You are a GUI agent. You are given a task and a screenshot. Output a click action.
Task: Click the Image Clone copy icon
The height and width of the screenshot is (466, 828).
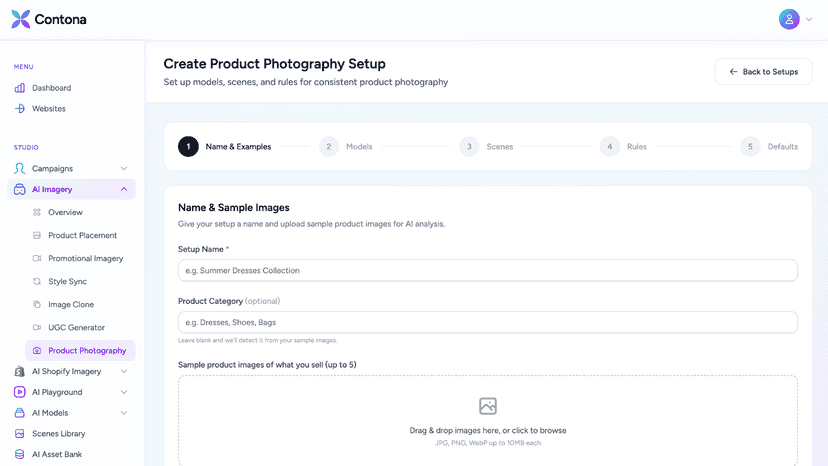37,304
